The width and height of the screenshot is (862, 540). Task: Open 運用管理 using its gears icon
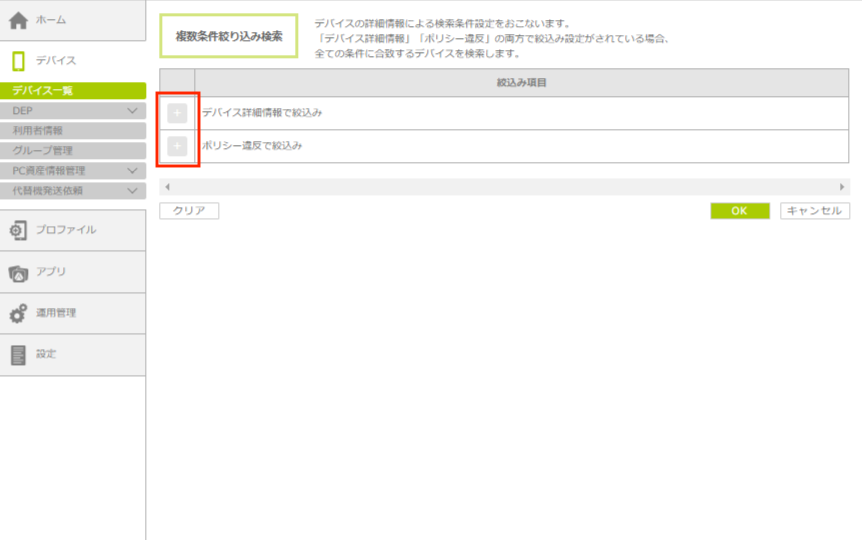pyautogui.click(x=18, y=313)
